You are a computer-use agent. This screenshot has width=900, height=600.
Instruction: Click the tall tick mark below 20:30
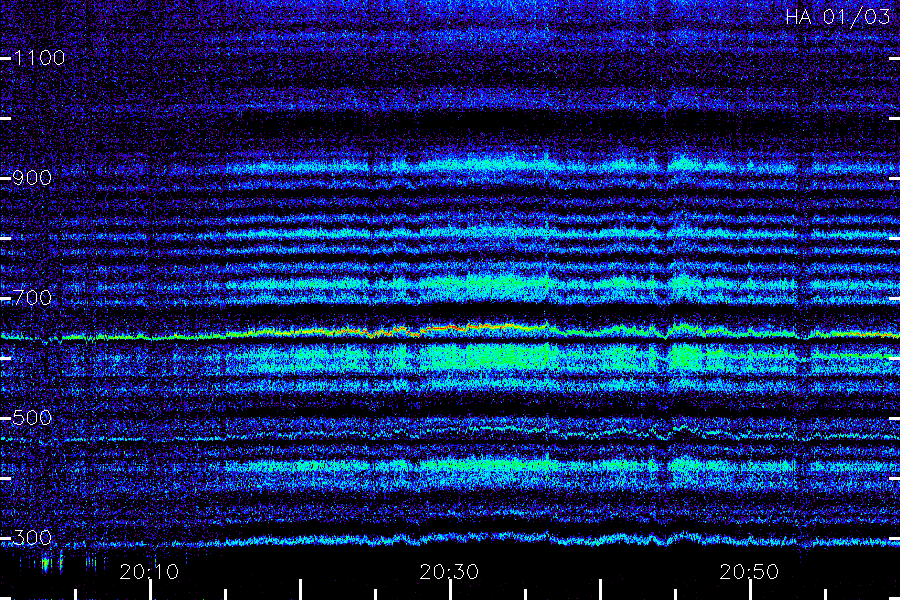click(451, 590)
